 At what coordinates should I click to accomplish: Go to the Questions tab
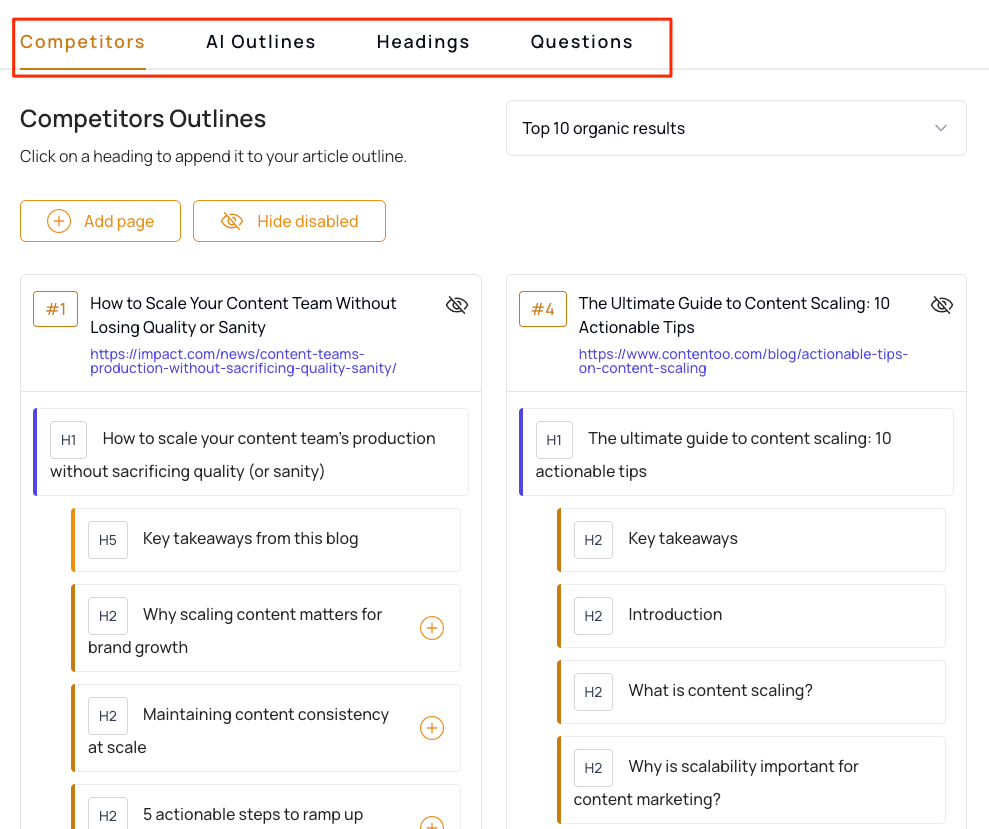(x=582, y=42)
